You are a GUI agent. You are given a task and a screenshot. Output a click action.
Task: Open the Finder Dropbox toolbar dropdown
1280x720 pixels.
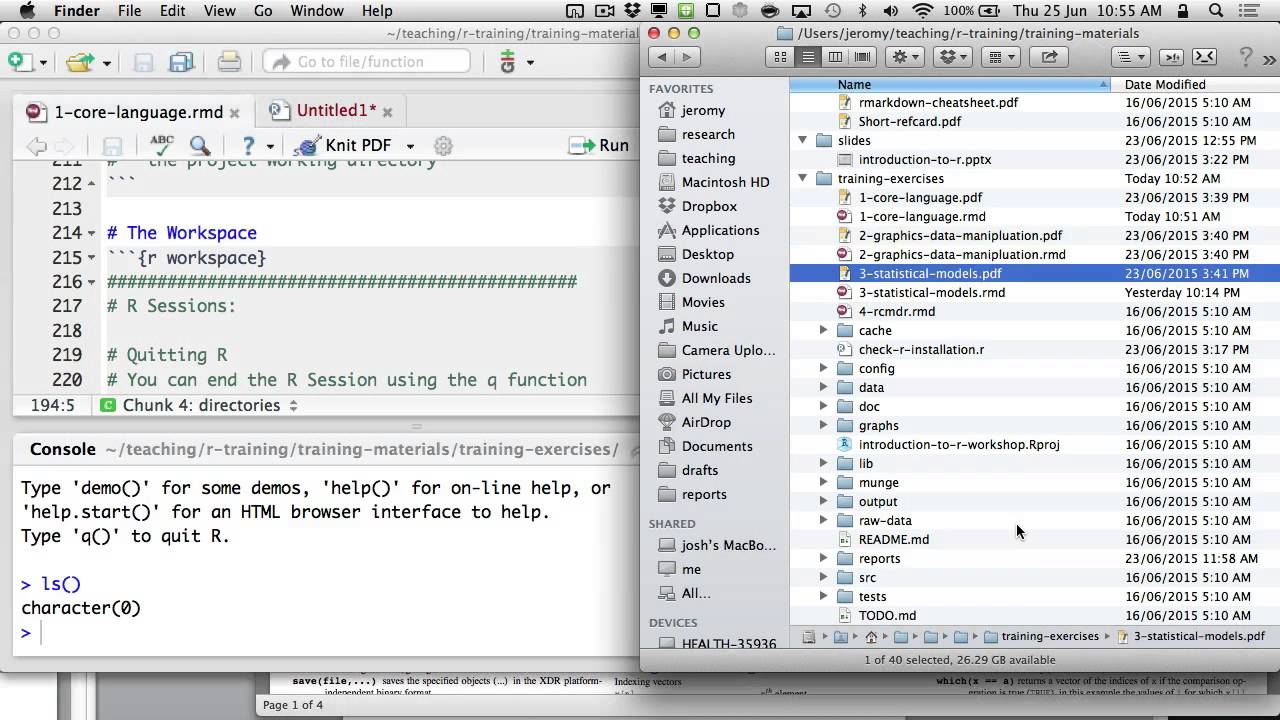[954, 57]
